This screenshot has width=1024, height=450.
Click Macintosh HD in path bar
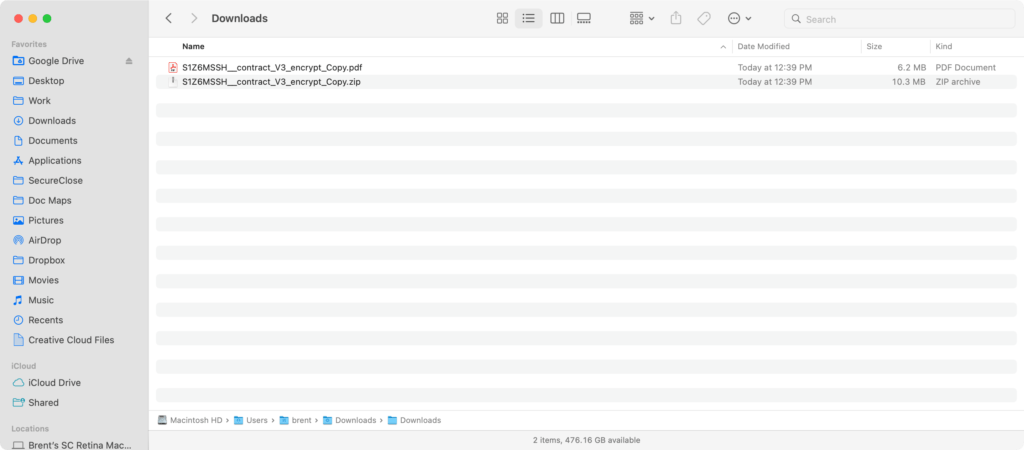tap(193, 420)
